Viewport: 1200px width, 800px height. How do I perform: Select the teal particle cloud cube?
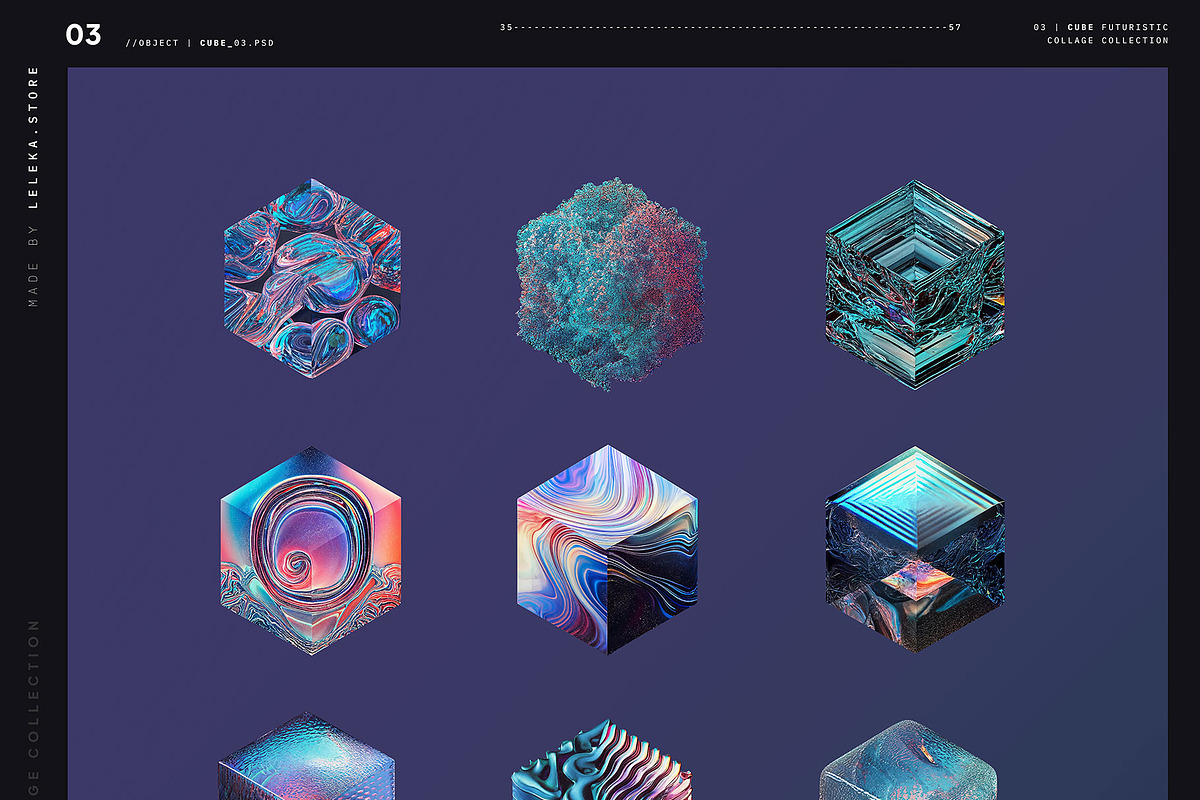(610, 283)
